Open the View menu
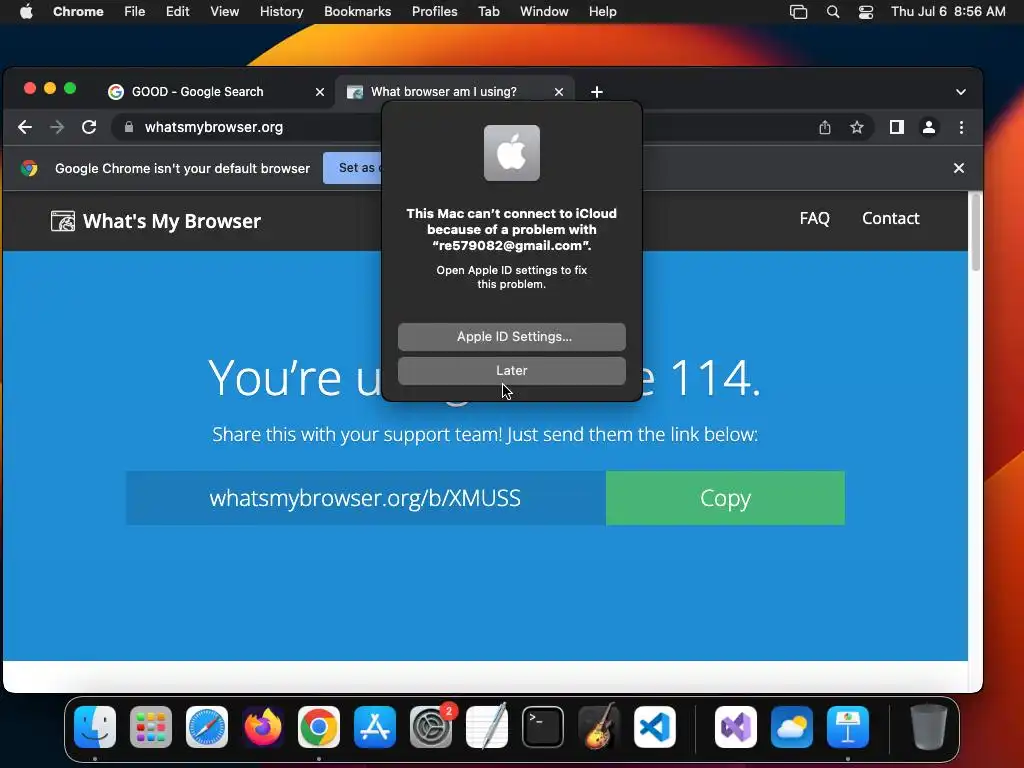 tap(225, 12)
